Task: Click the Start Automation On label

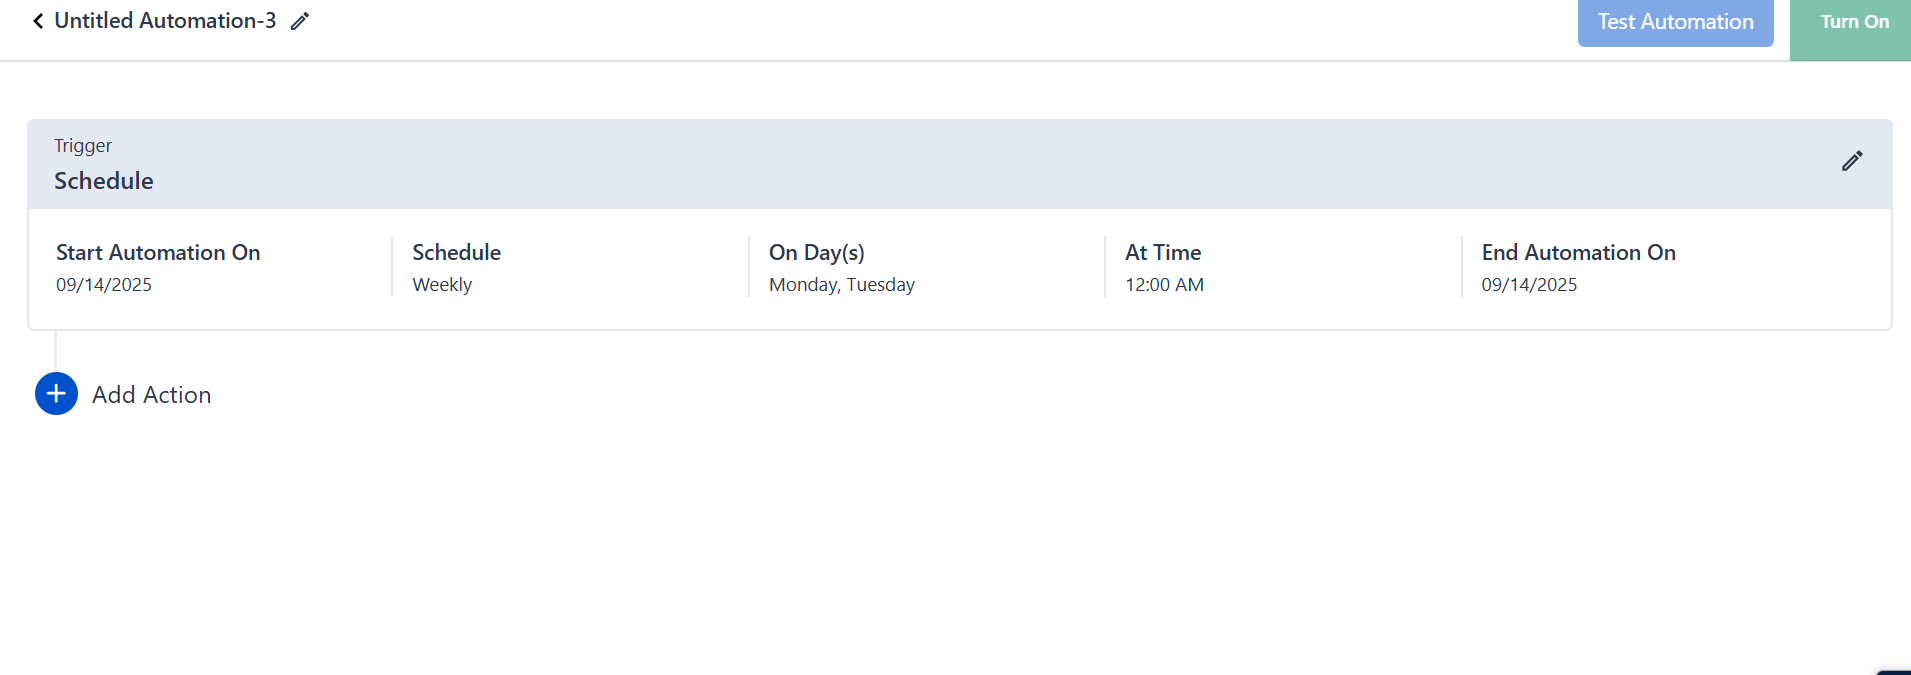Action: click(158, 253)
